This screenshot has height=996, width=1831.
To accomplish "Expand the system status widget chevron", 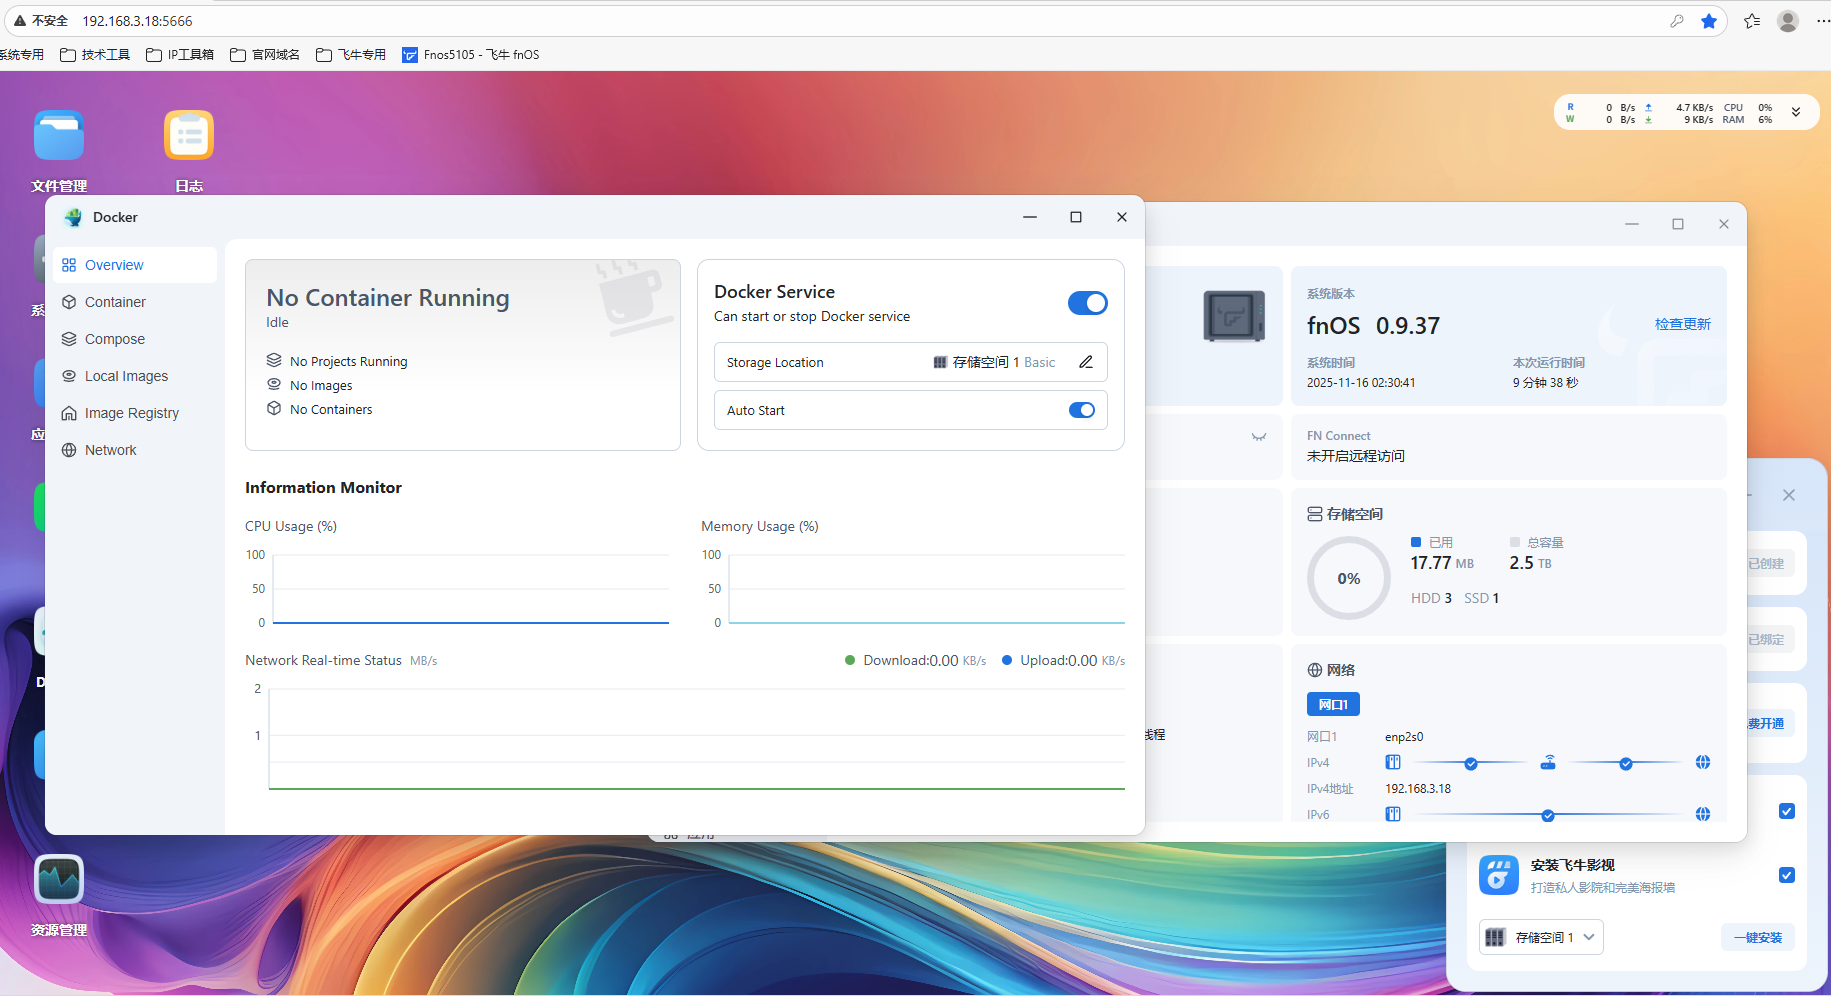I will coord(1796,113).
